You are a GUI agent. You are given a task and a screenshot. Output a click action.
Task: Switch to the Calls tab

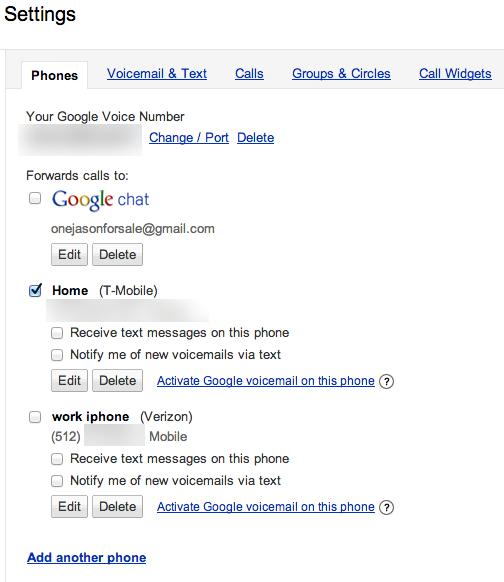[249, 73]
